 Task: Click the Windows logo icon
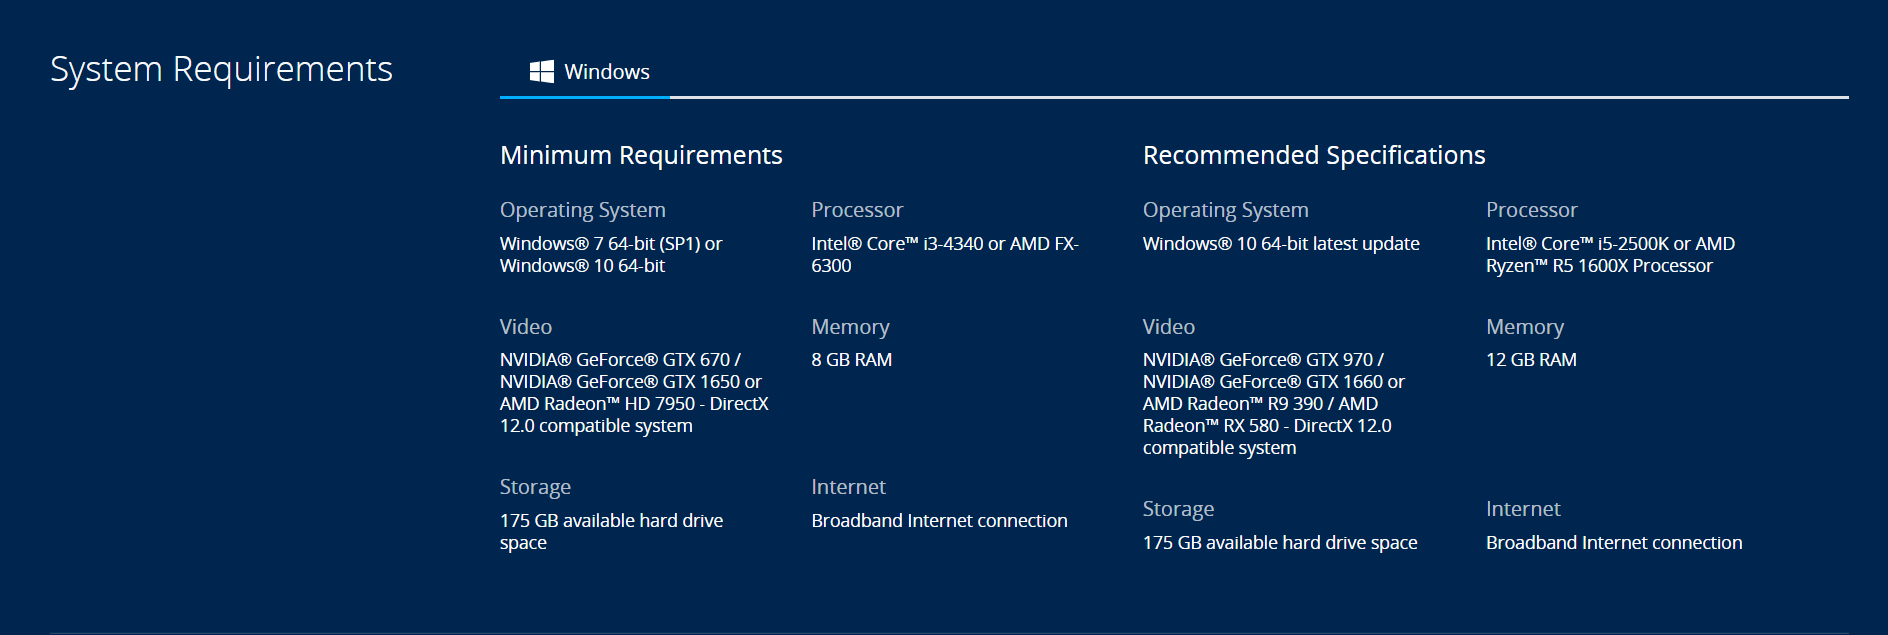click(541, 71)
